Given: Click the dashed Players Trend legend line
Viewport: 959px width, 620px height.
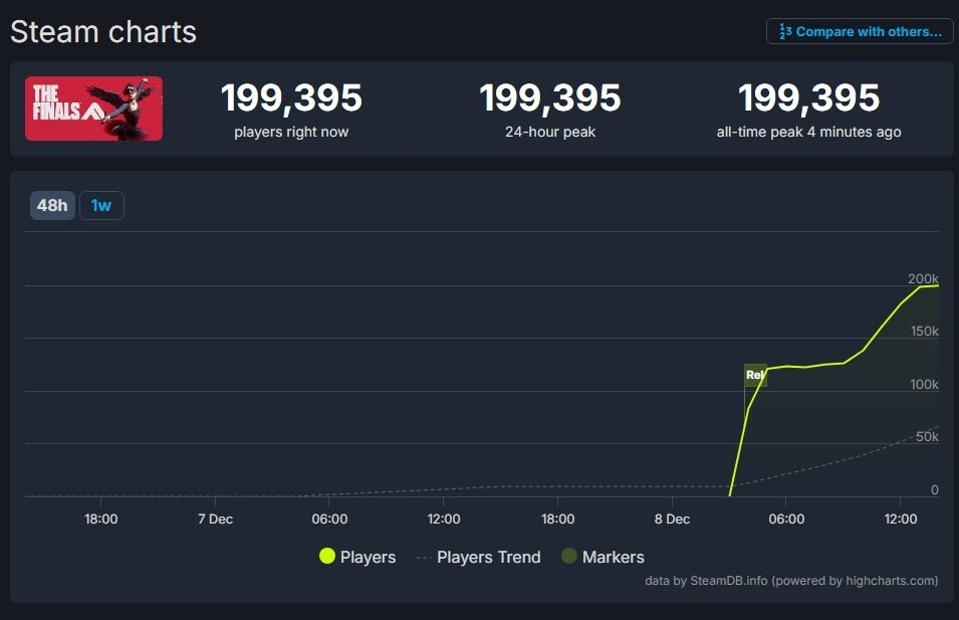Looking at the screenshot, I should point(424,557).
